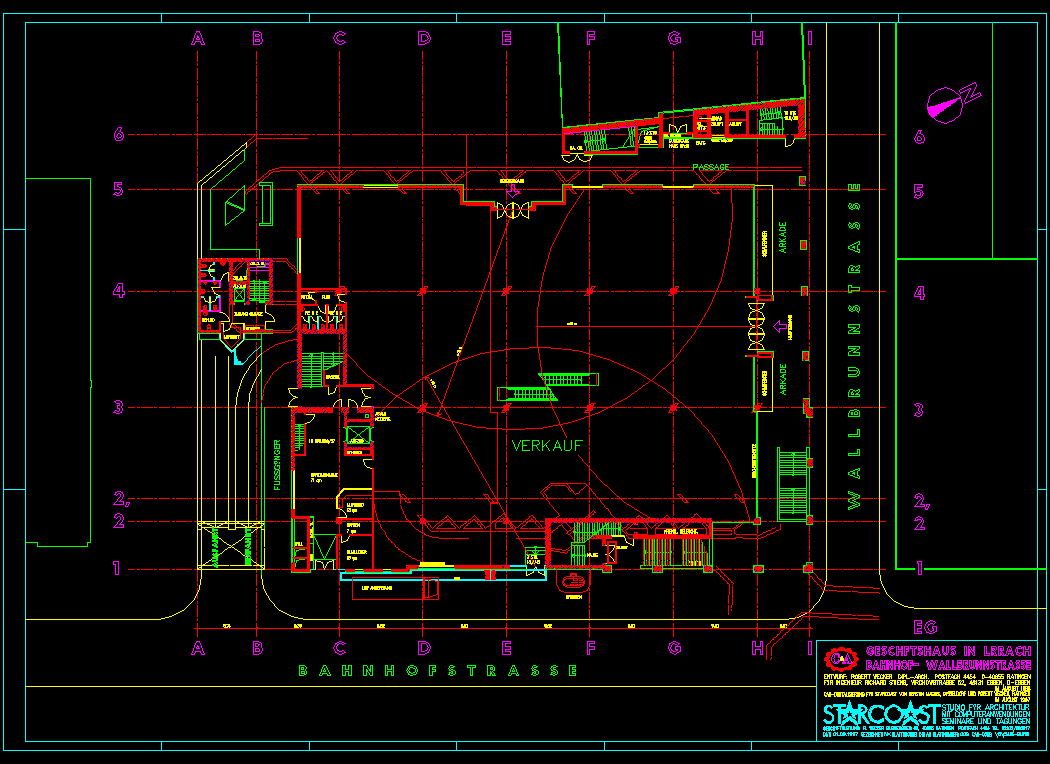This screenshot has height=764, width=1050.
Task: Select the magenta EG floor label
Action: coord(925,627)
